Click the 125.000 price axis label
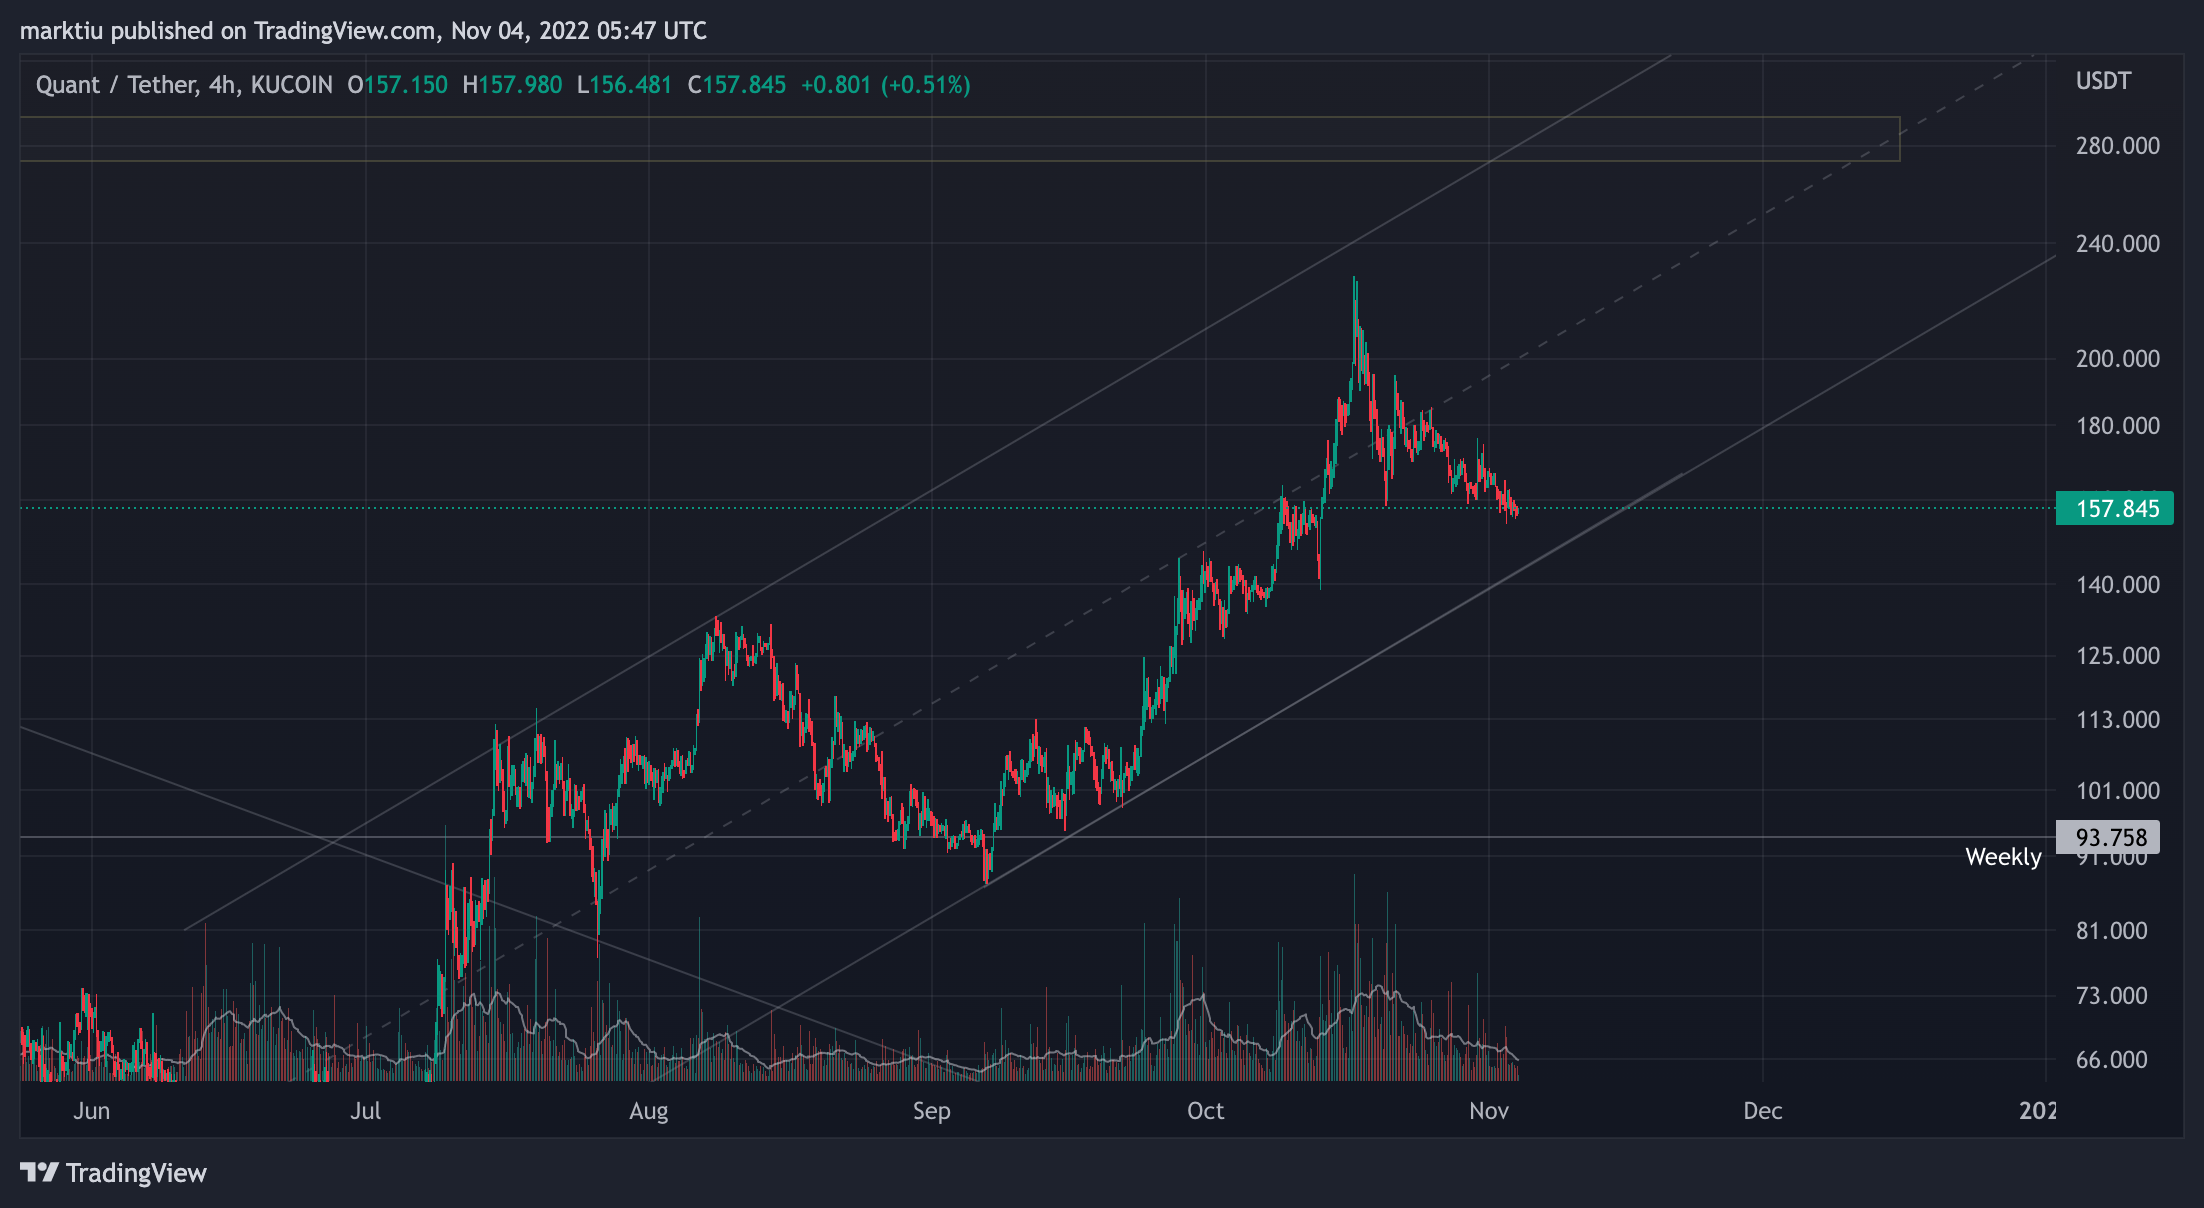Image resolution: width=2204 pixels, height=1208 pixels. tap(2118, 656)
